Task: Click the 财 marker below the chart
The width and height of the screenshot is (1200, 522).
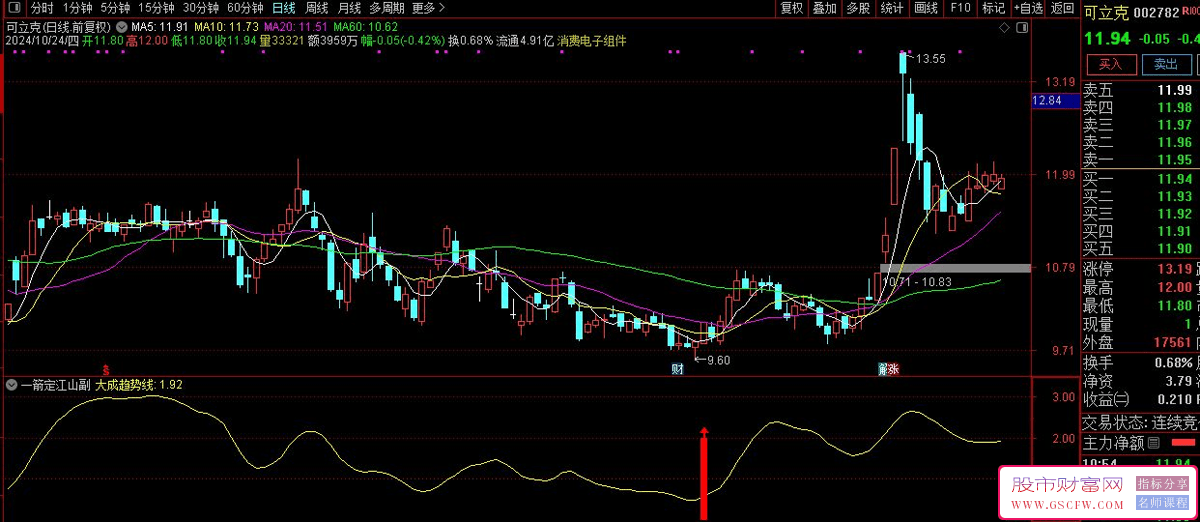Action: point(677,369)
